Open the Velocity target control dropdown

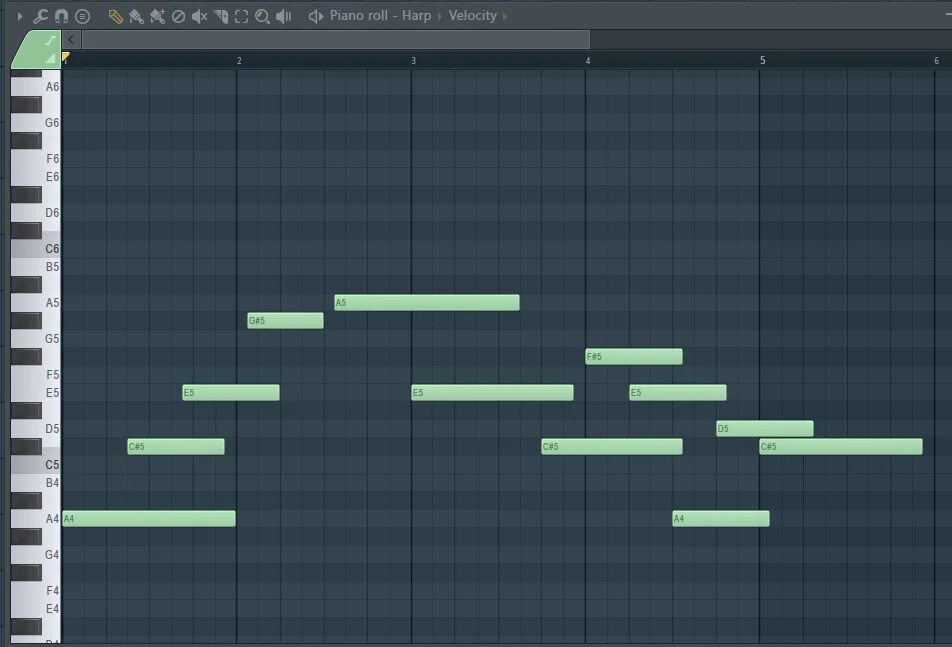[472, 16]
